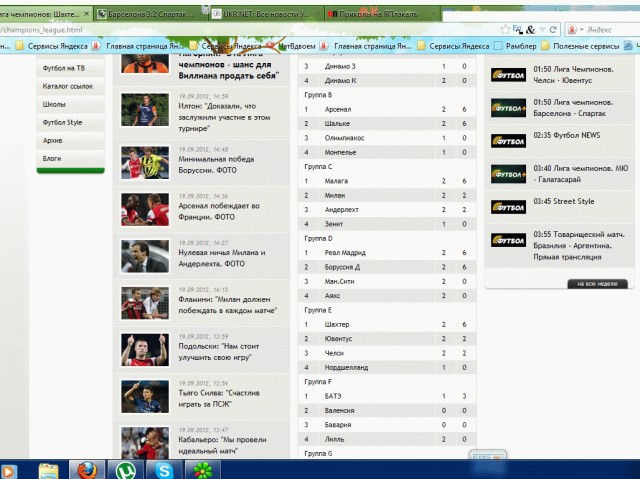Open Блоги in the sidebar menu

coord(71,158)
